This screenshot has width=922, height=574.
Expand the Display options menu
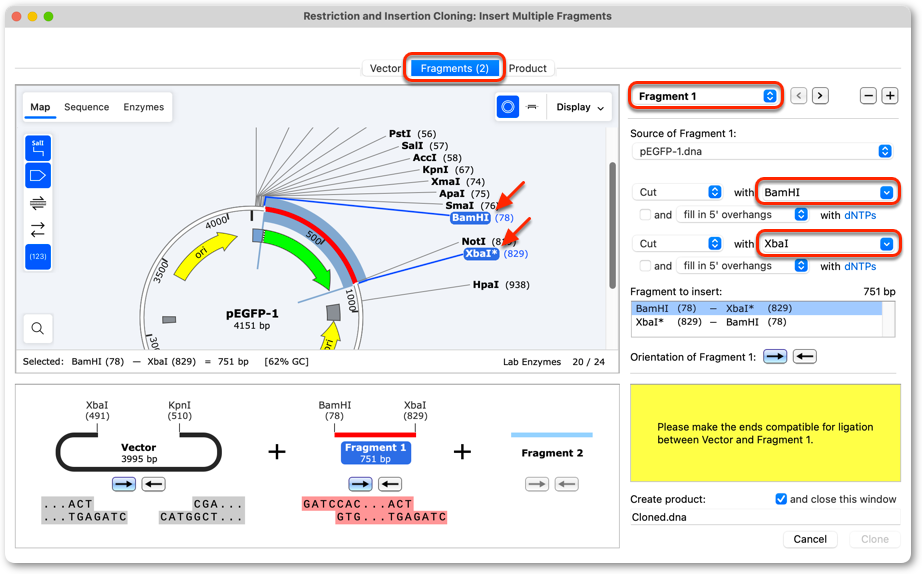(x=580, y=107)
